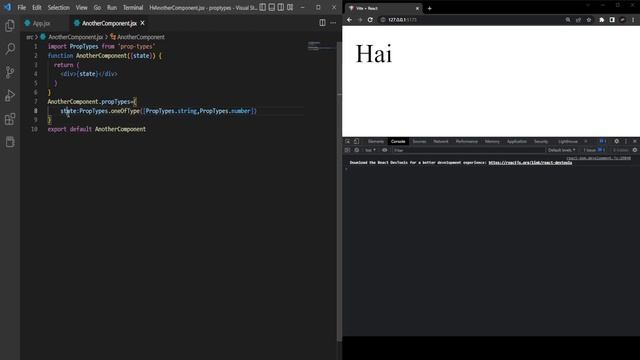Image resolution: width=640 pixels, height=360 pixels.
Task: Switch to DevTools Performance tab
Action: tap(467, 141)
